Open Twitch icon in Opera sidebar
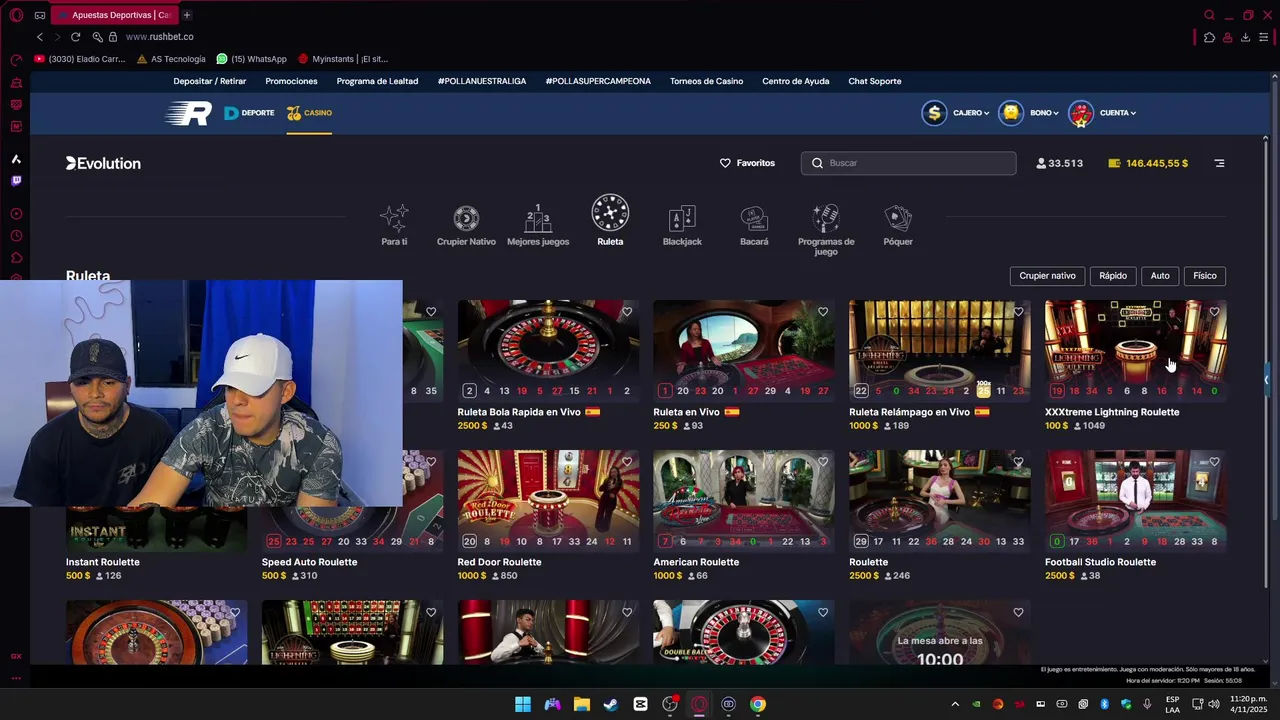 tap(16, 181)
